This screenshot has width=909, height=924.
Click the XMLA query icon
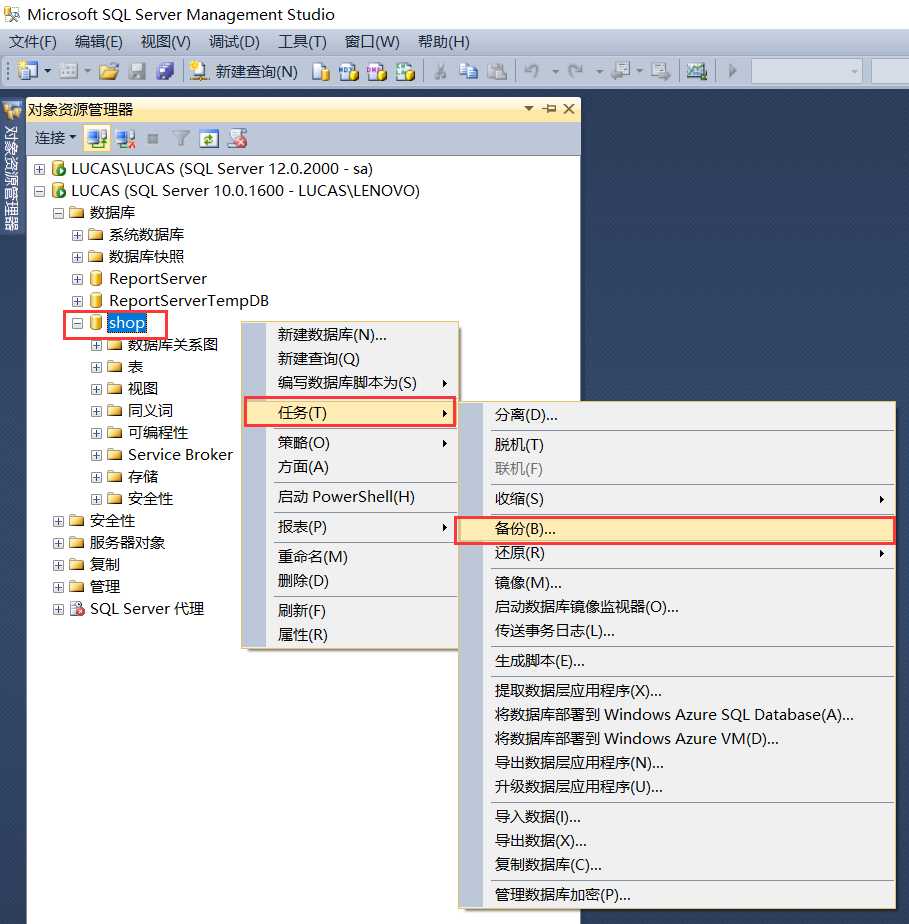405,71
